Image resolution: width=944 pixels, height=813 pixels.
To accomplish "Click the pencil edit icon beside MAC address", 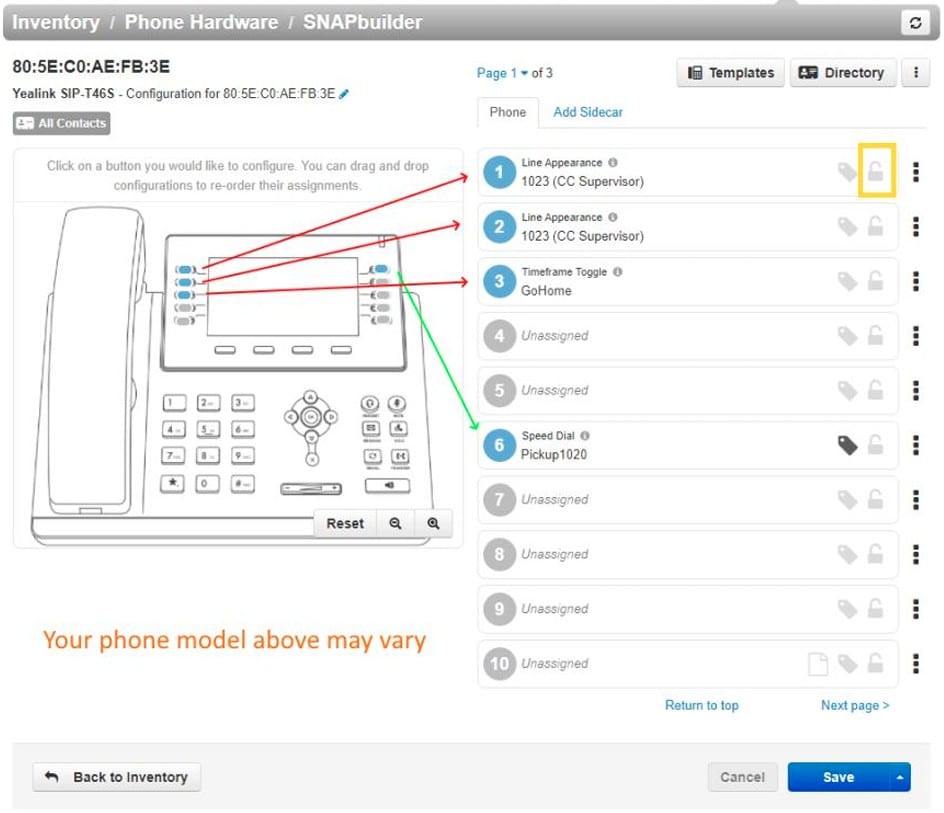I will [x=345, y=94].
